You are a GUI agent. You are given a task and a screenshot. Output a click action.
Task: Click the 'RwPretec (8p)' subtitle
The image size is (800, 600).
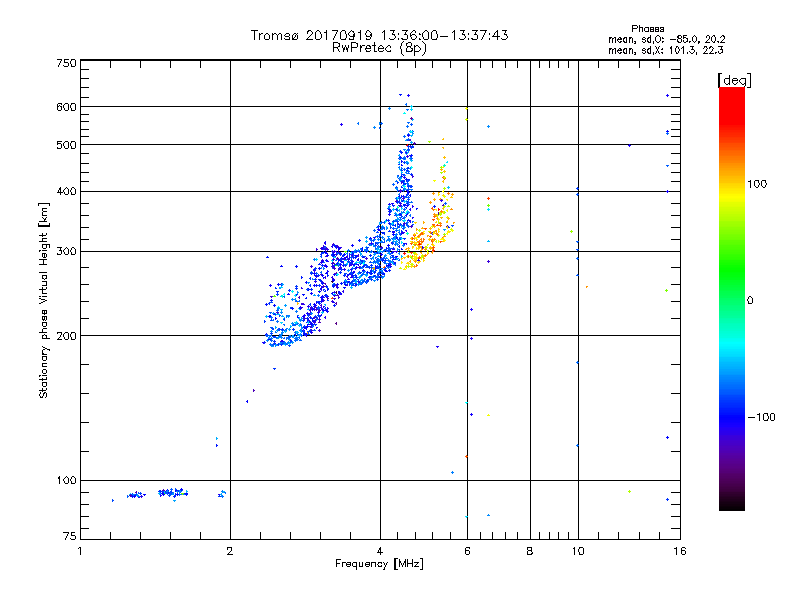(x=379, y=48)
